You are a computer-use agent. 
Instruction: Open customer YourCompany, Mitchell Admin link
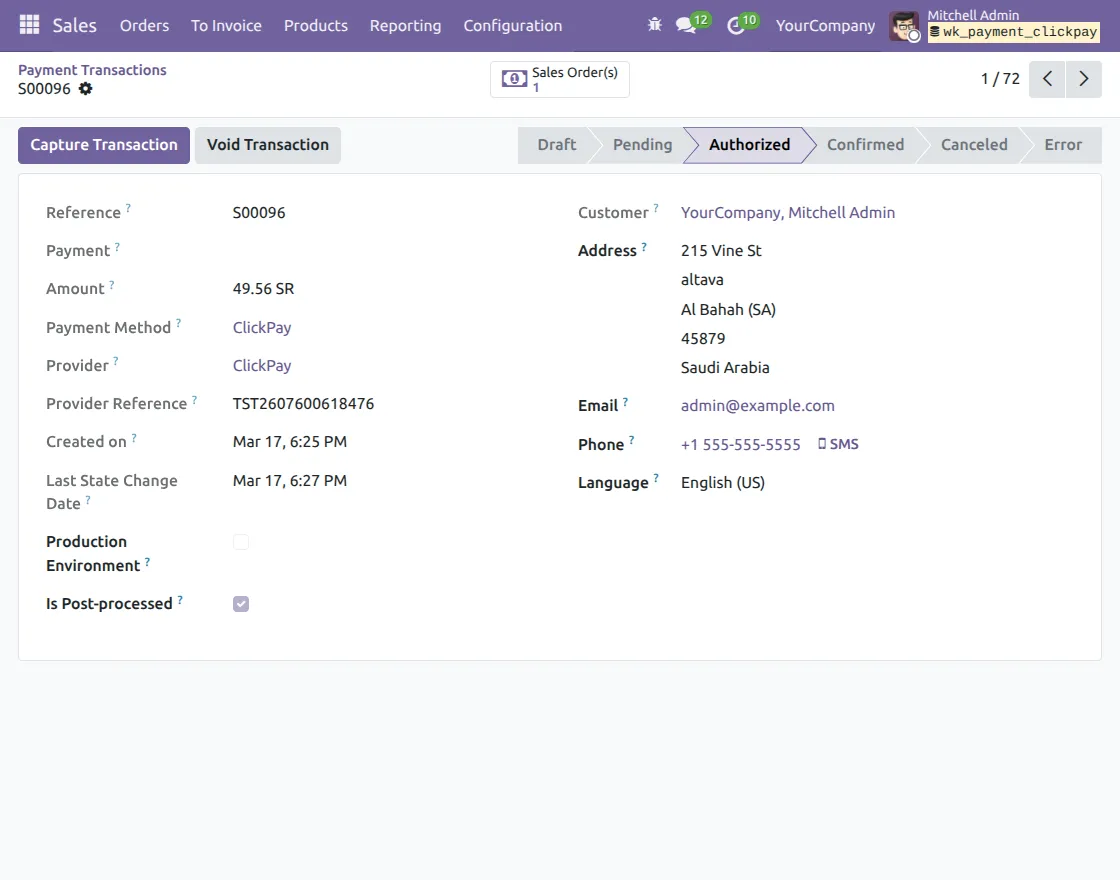787,213
